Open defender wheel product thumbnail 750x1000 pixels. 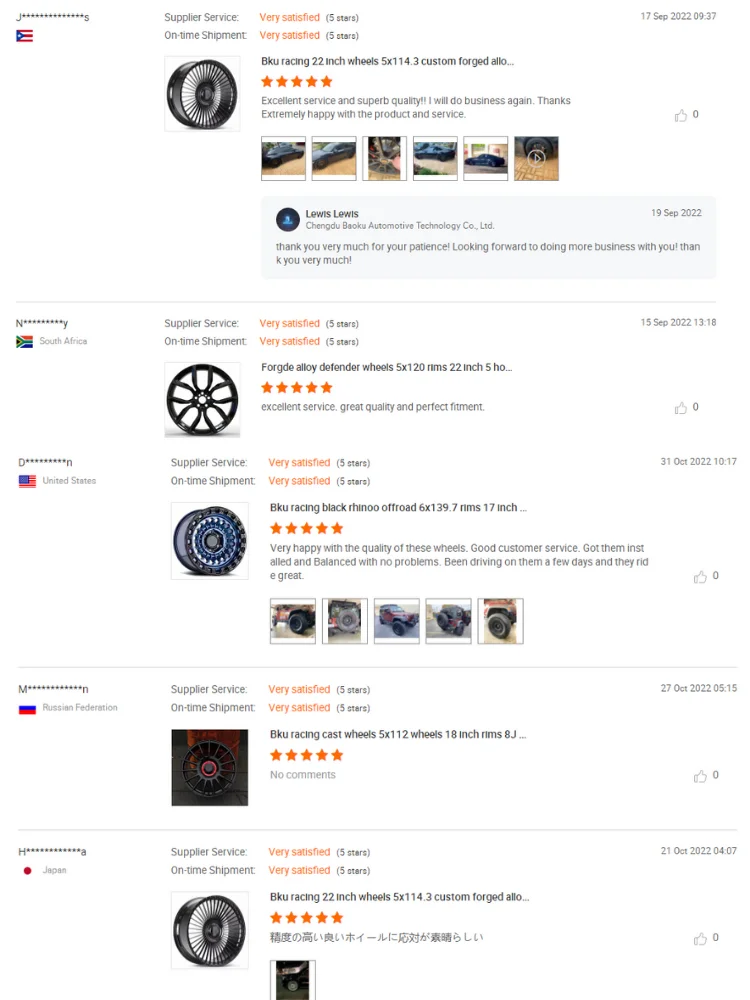click(202, 400)
